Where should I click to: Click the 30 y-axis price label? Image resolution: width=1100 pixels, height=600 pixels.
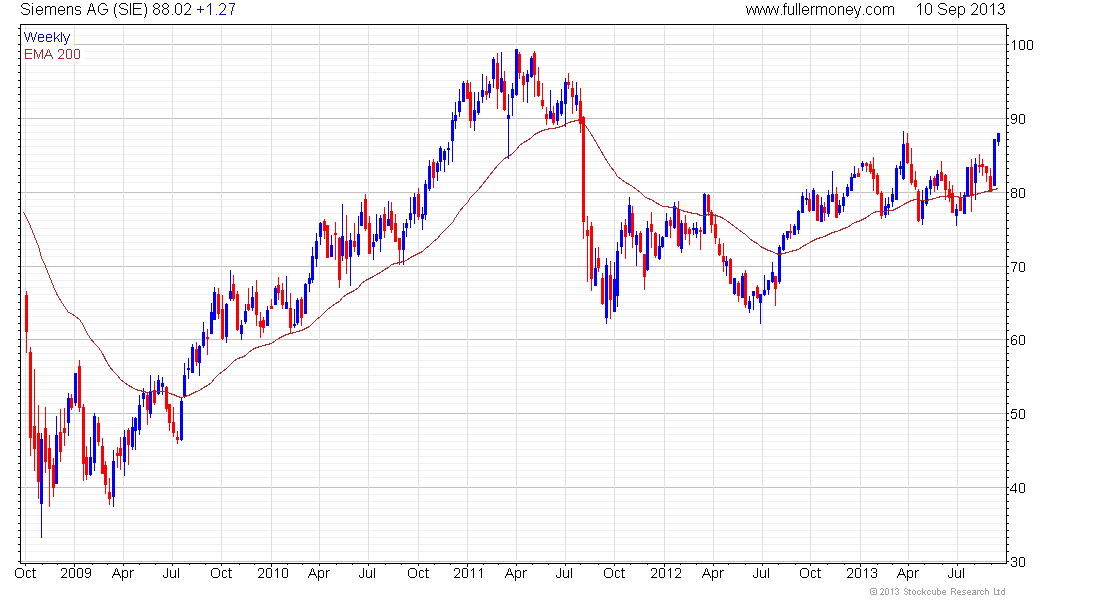pos(1018,562)
